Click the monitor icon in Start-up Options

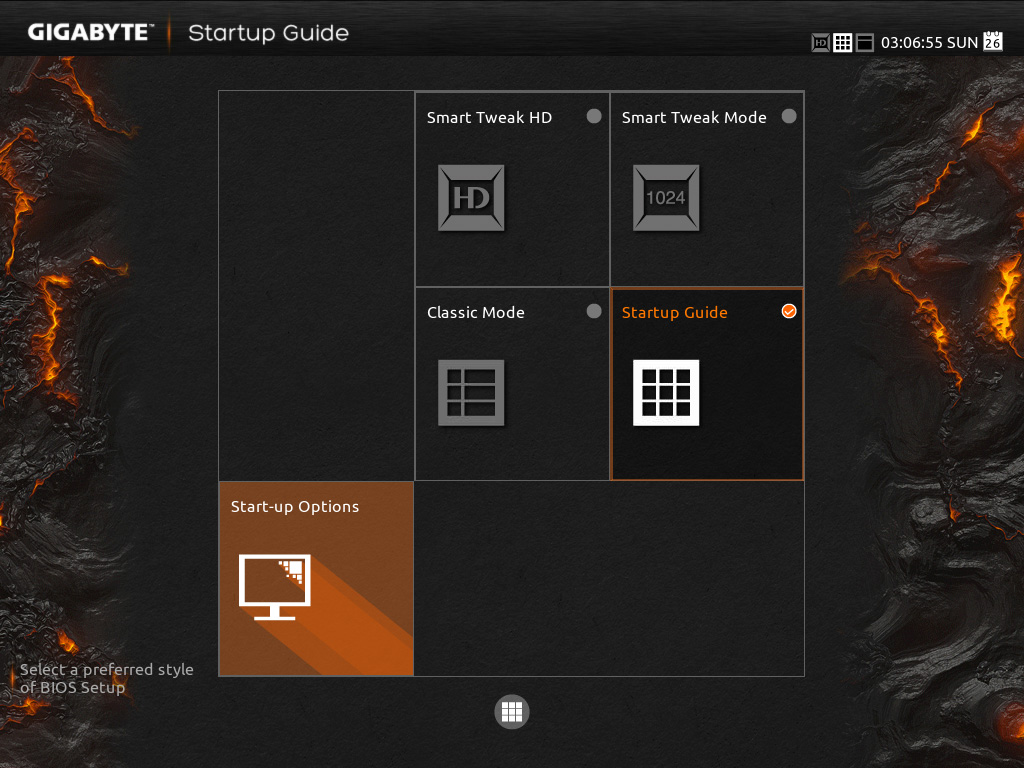(x=275, y=587)
